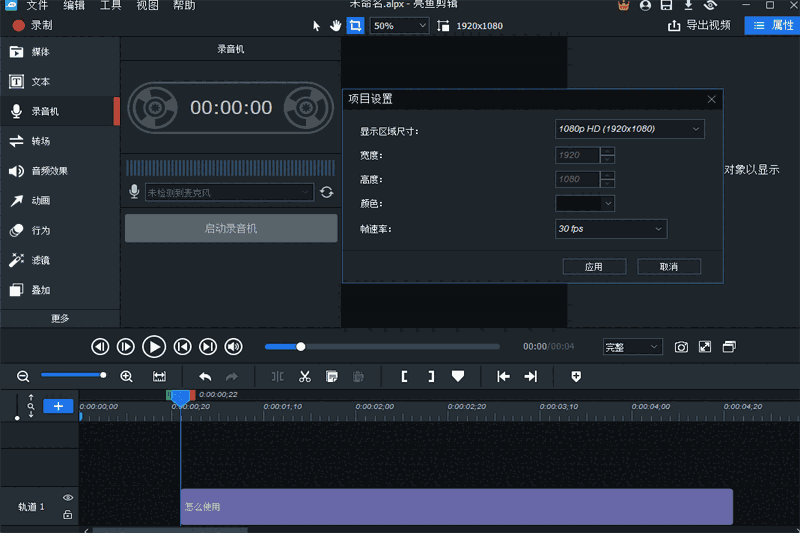The width and height of the screenshot is (800, 533).
Task: Click the undo arrow icon
Action: click(x=205, y=376)
